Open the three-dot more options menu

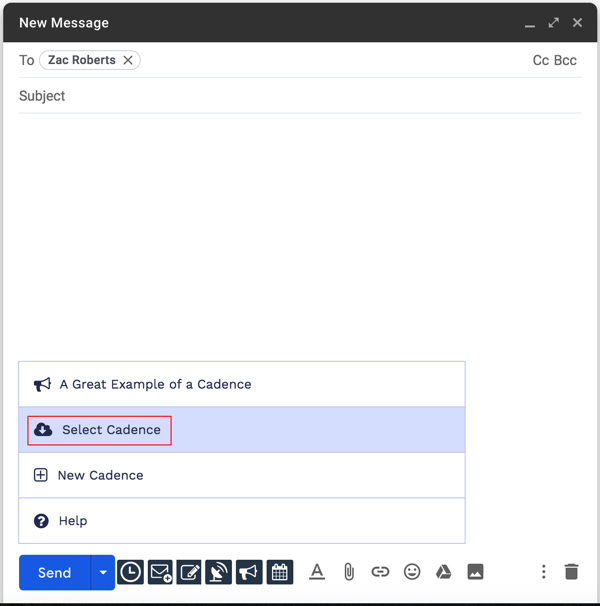[543, 572]
